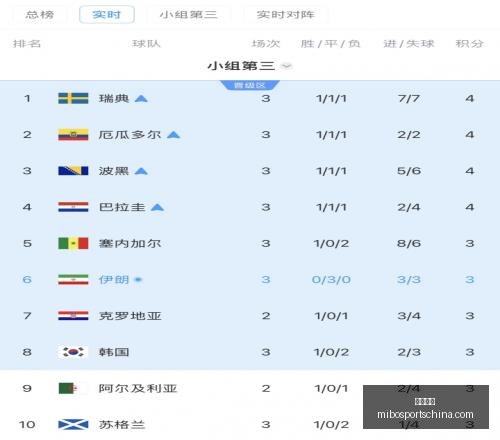Viewport: 500px width, 440px height.
Task: Click the dot indicator beside 伊朗
Action: (138, 280)
